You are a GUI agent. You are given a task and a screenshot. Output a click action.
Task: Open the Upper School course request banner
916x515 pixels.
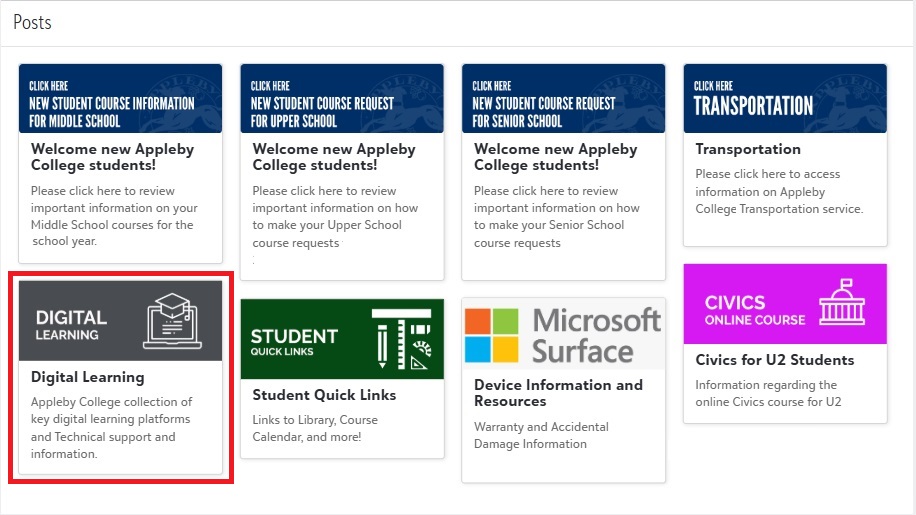click(342, 98)
